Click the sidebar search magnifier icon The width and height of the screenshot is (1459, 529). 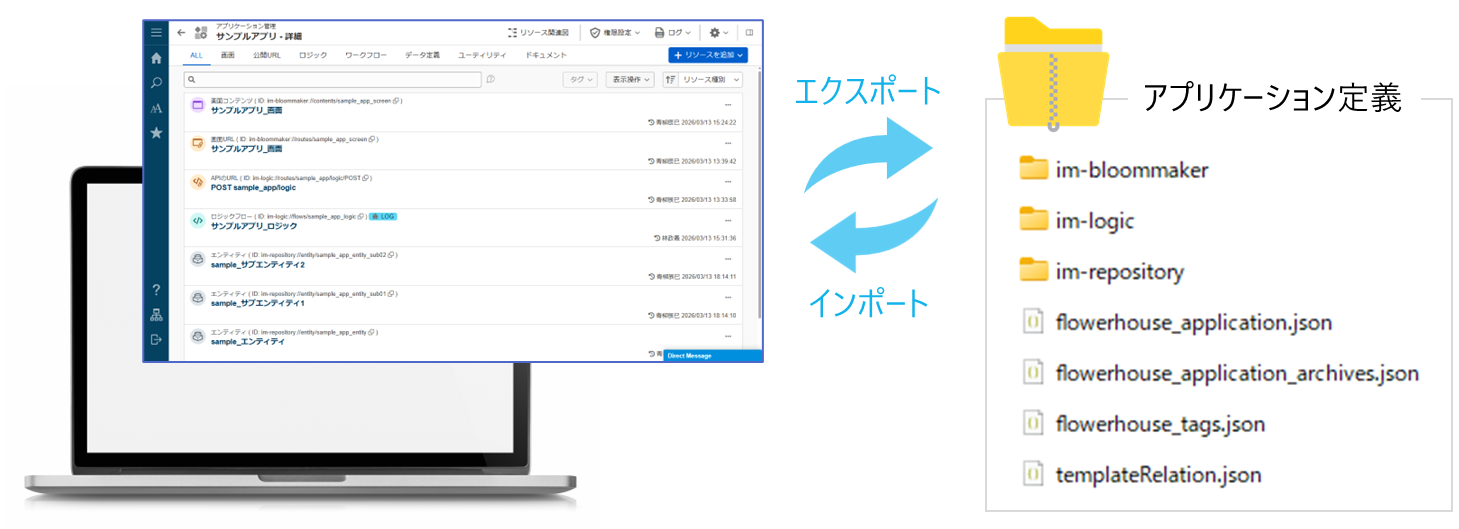point(156,83)
